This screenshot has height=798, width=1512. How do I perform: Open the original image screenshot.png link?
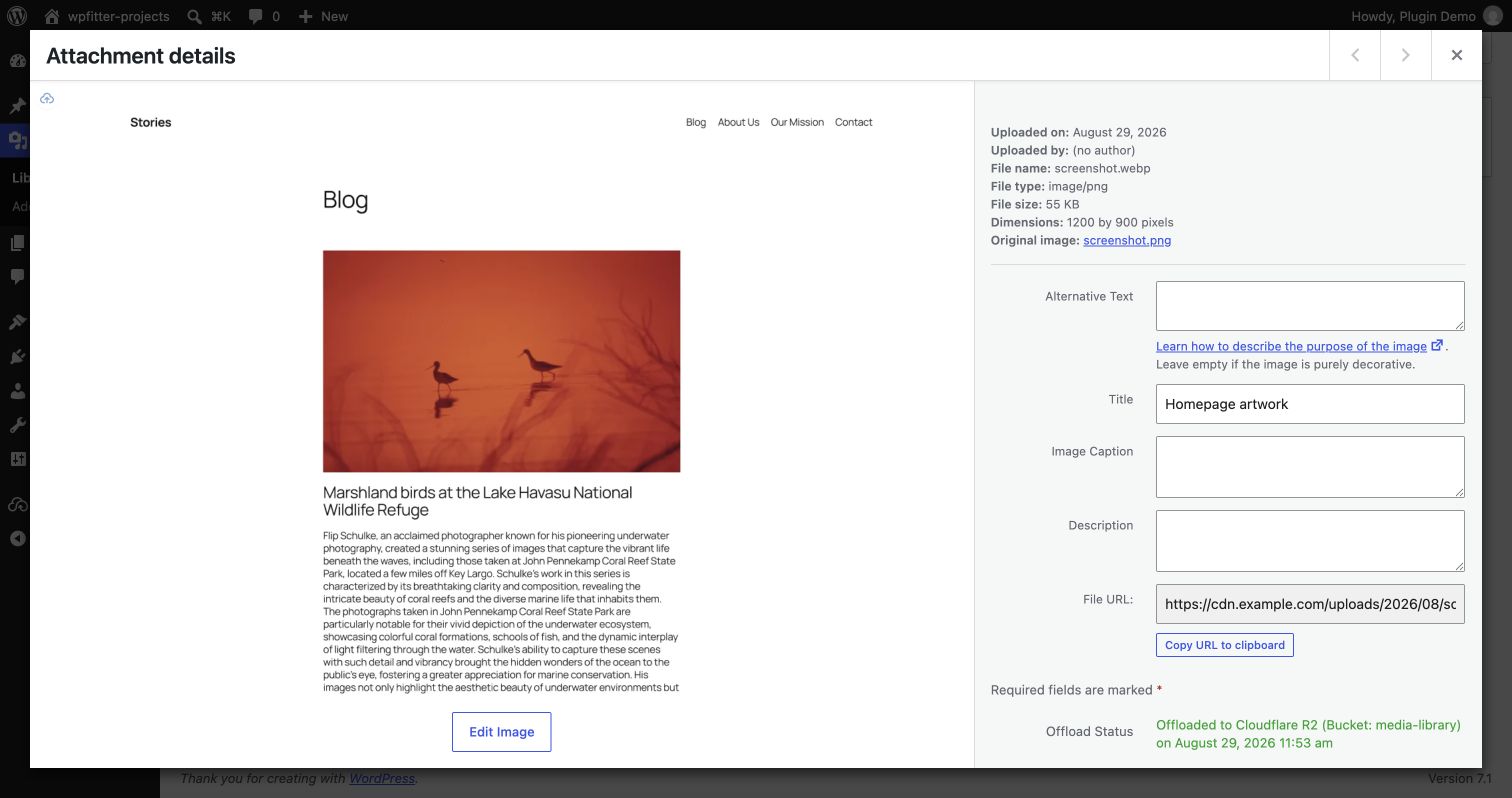click(x=1127, y=240)
